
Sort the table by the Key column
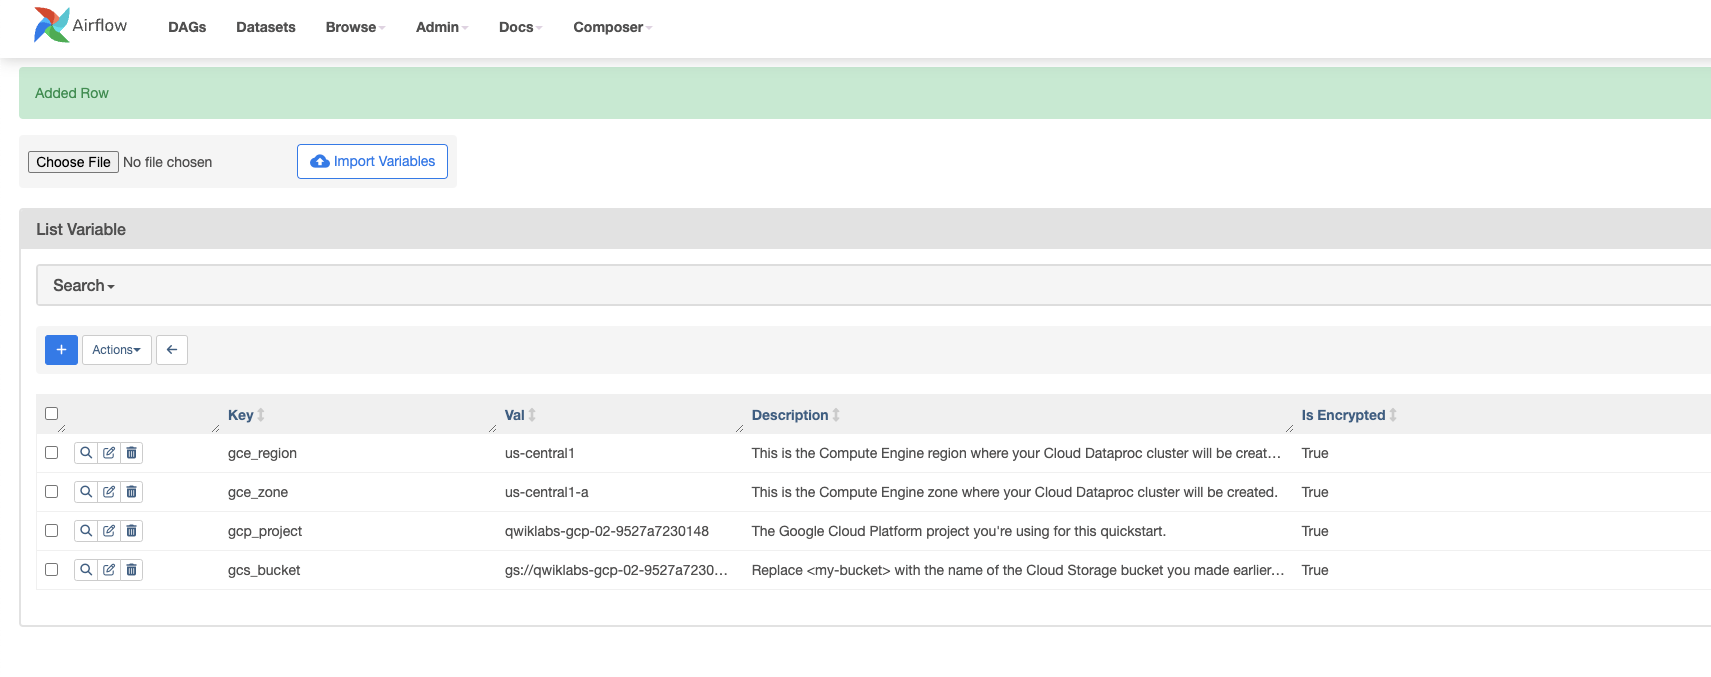point(241,415)
